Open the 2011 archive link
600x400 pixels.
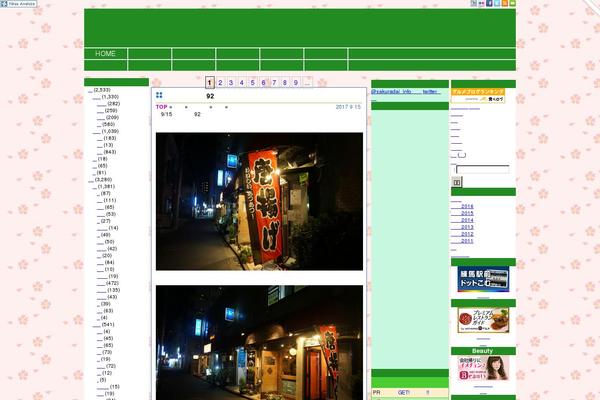462,241
